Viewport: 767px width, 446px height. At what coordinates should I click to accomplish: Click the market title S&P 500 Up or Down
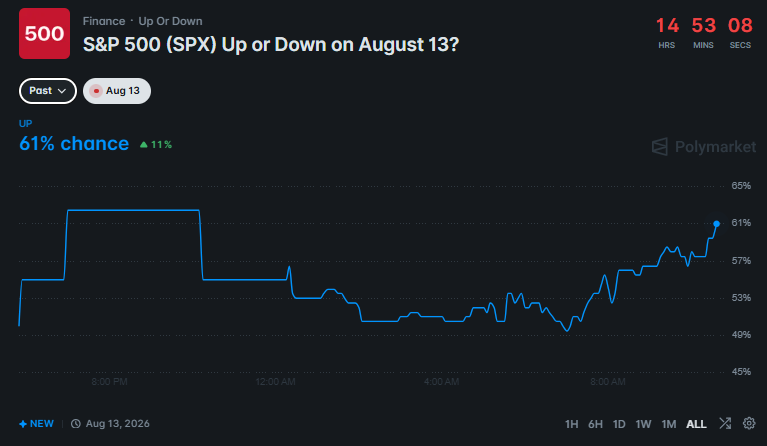coord(271,45)
